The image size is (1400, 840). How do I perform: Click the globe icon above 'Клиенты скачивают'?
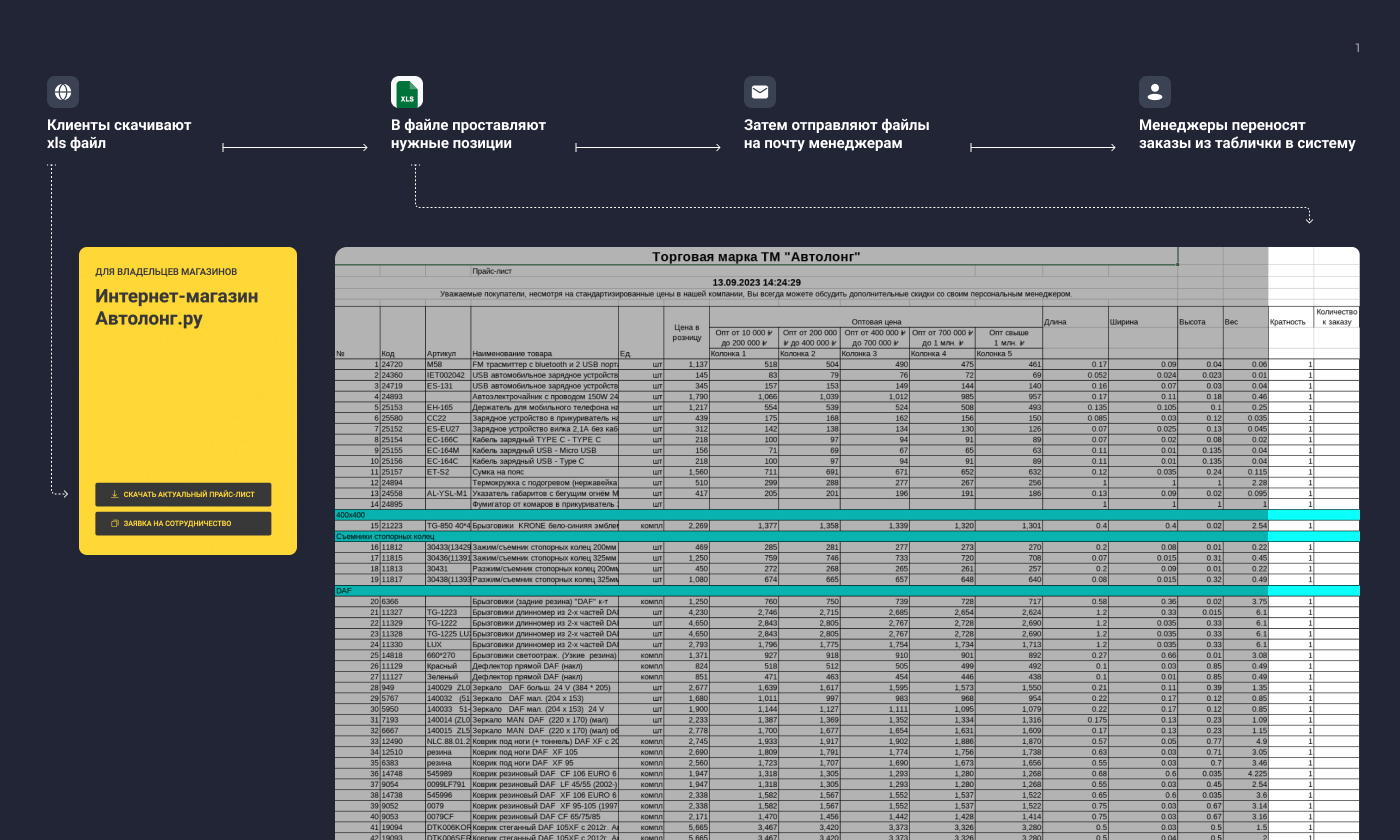coord(63,92)
